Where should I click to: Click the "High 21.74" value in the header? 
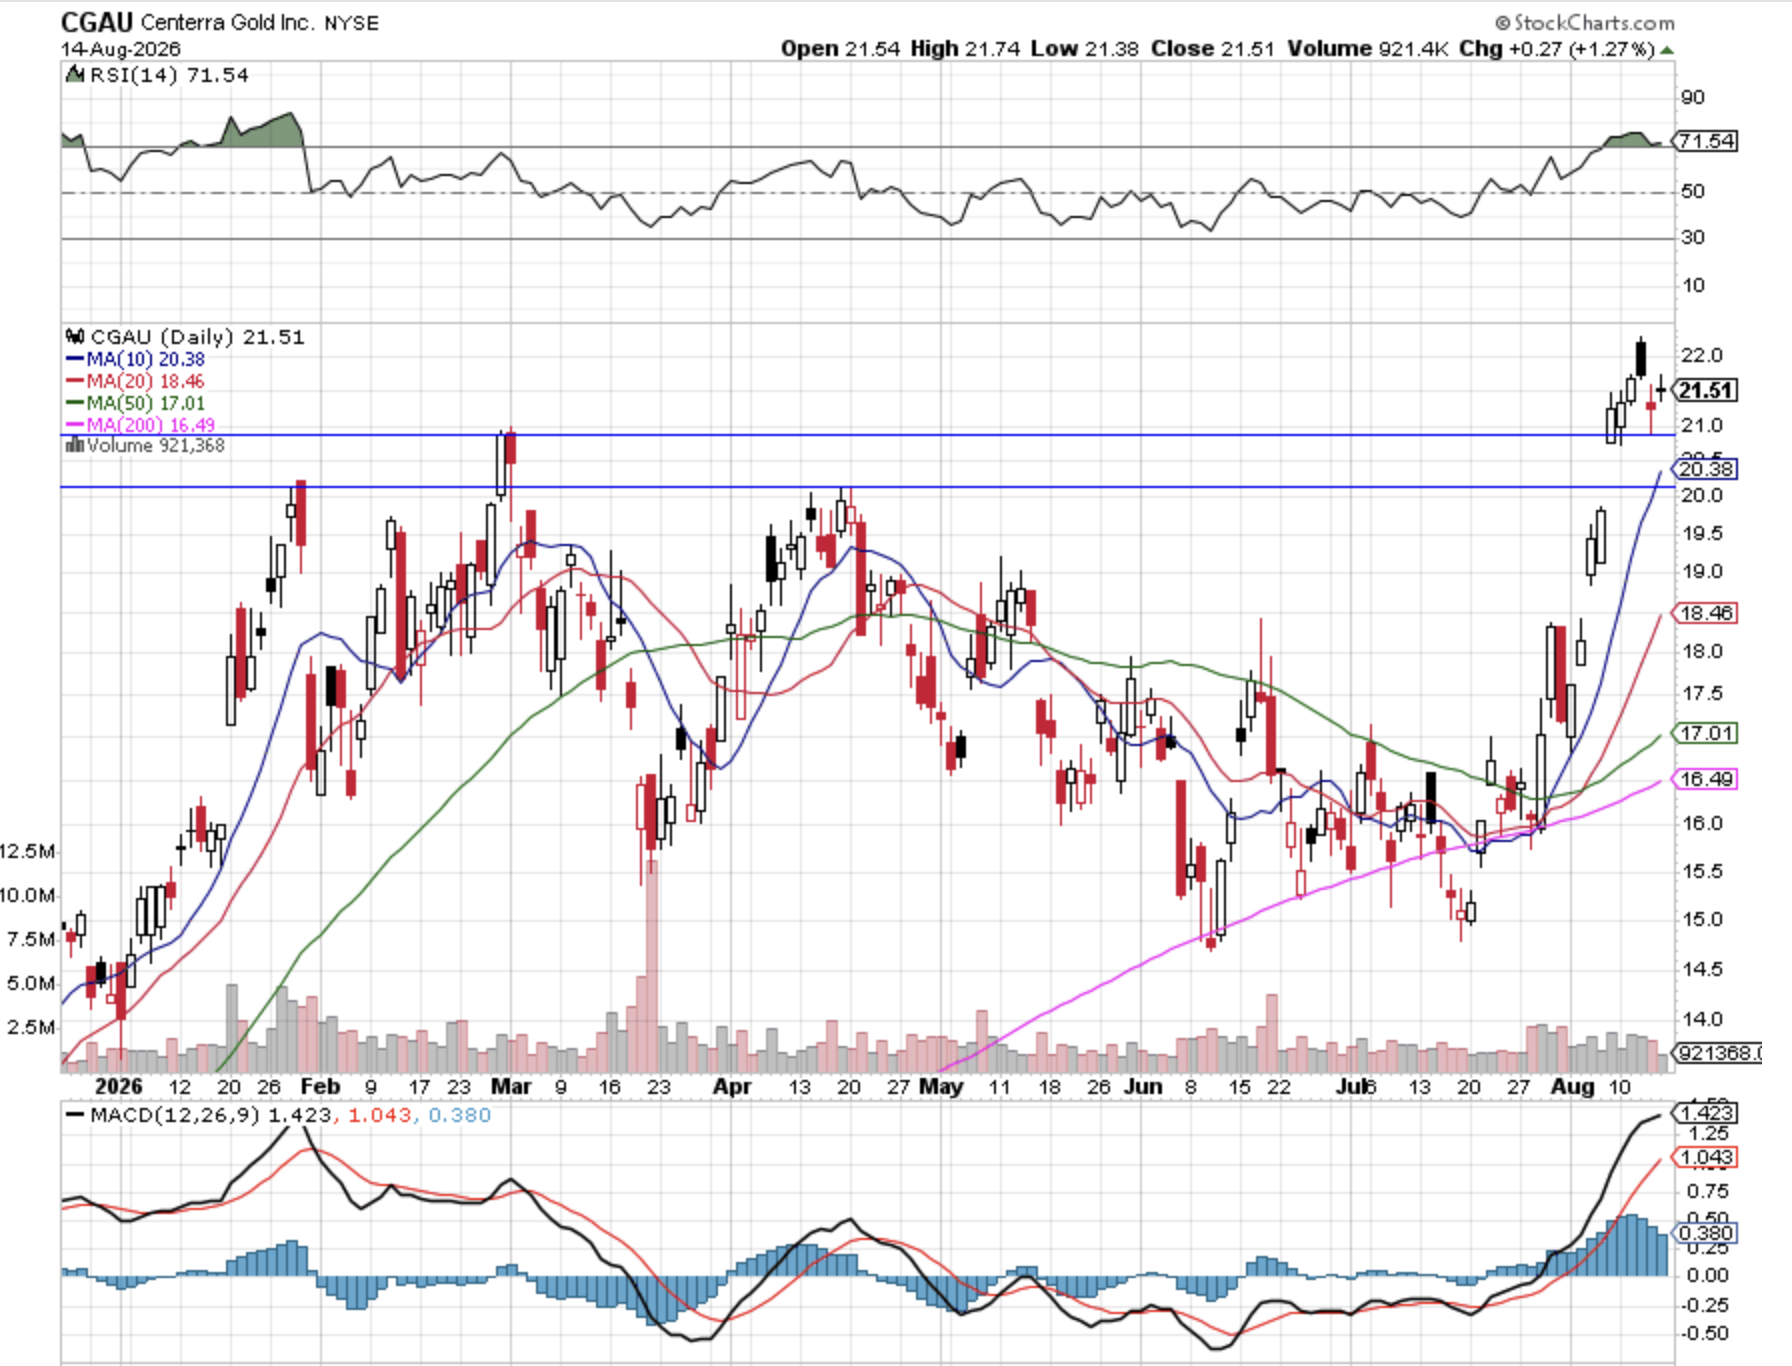(965, 49)
